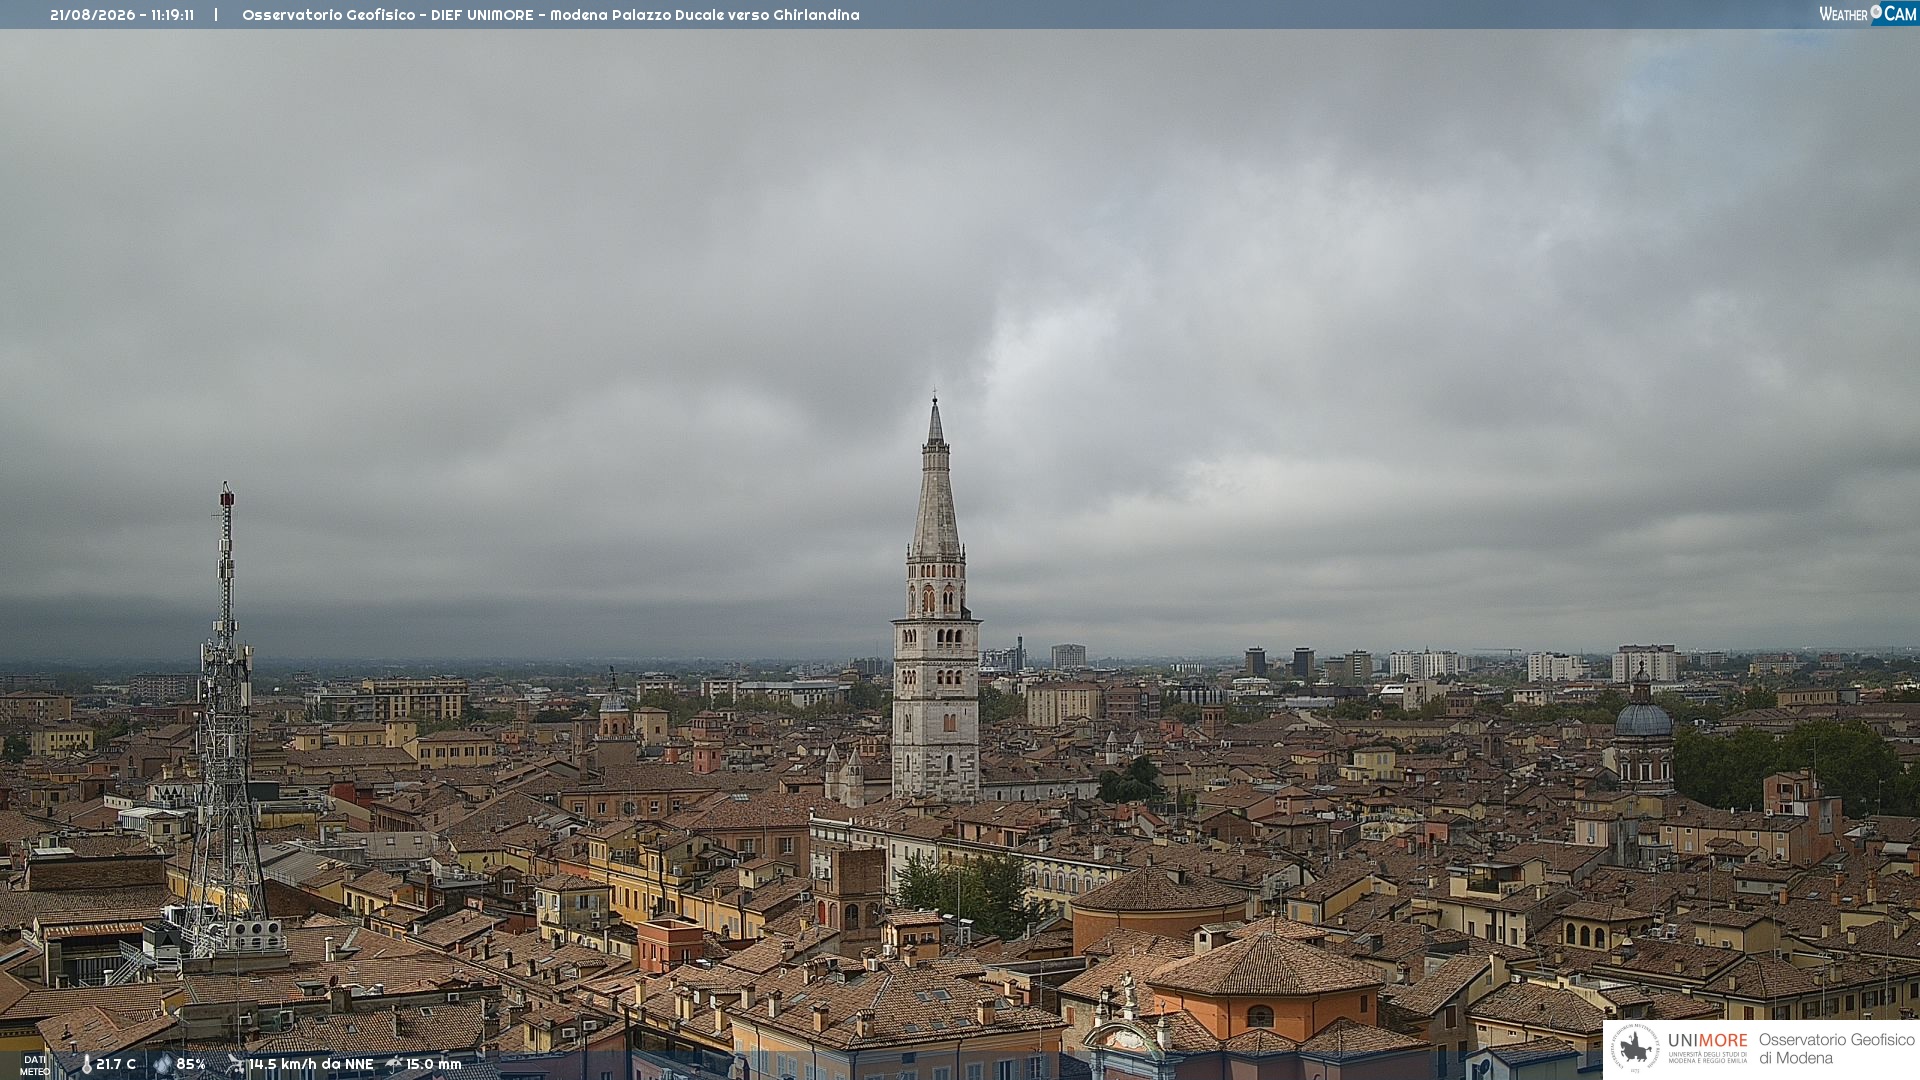This screenshot has height=1080, width=1920.
Task: Select the 85% humidity reading
Action: click(191, 1065)
